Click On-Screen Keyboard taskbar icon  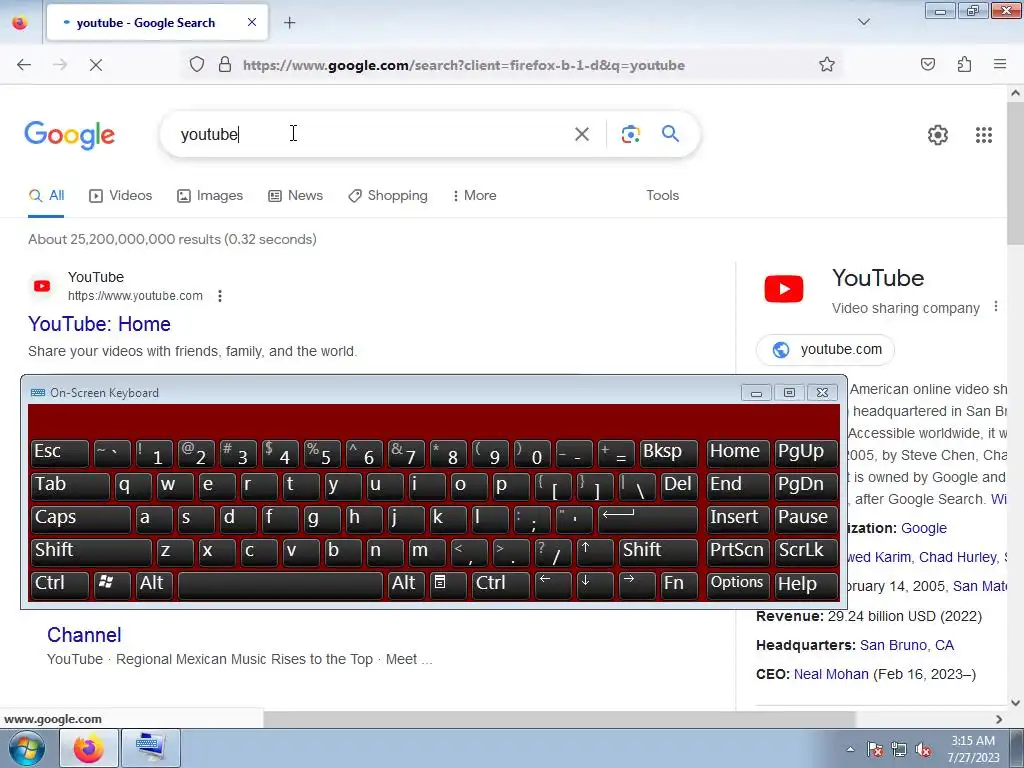[x=151, y=748]
